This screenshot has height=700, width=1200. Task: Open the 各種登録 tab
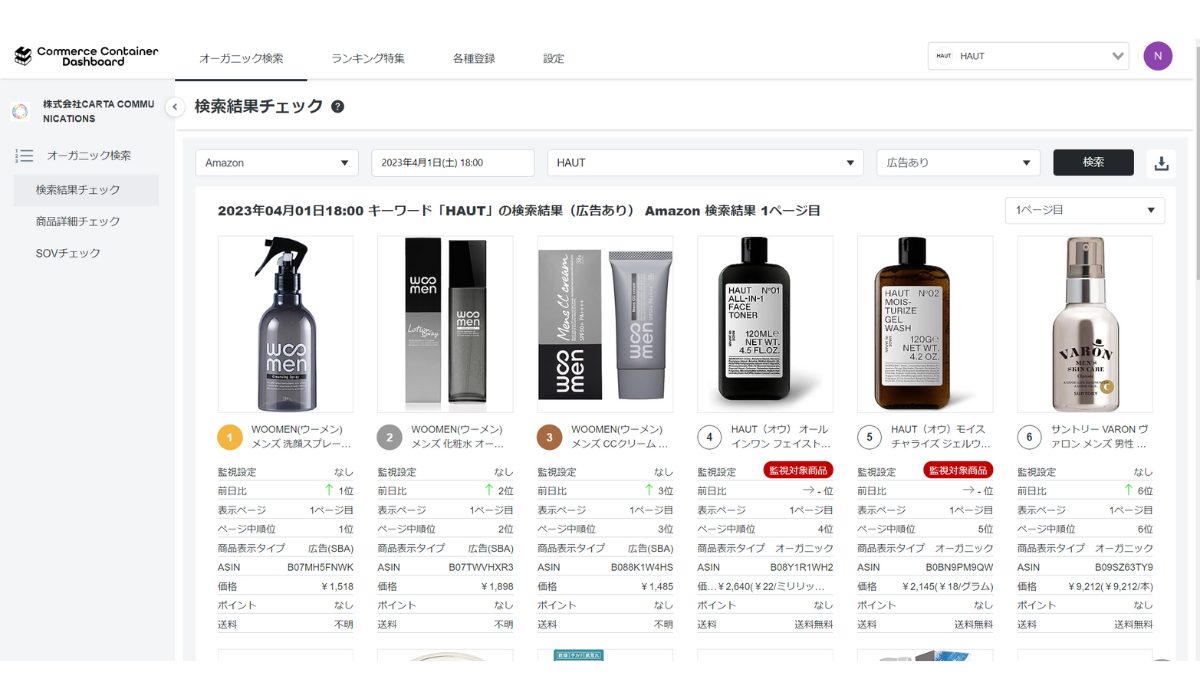click(x=474, y=58)
